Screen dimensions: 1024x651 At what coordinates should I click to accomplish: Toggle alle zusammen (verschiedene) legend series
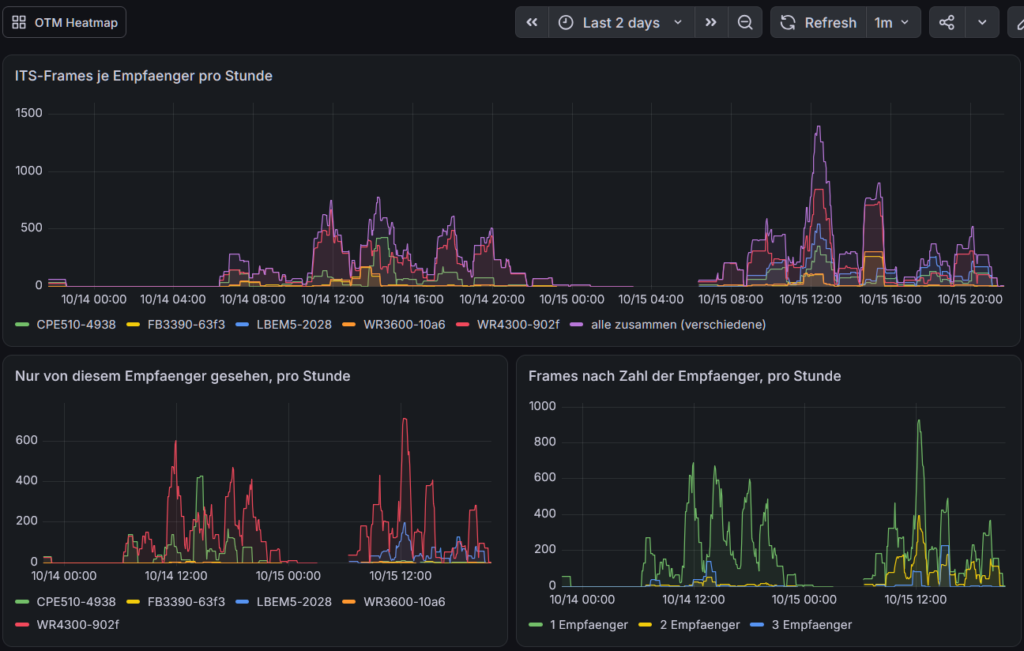679,325
